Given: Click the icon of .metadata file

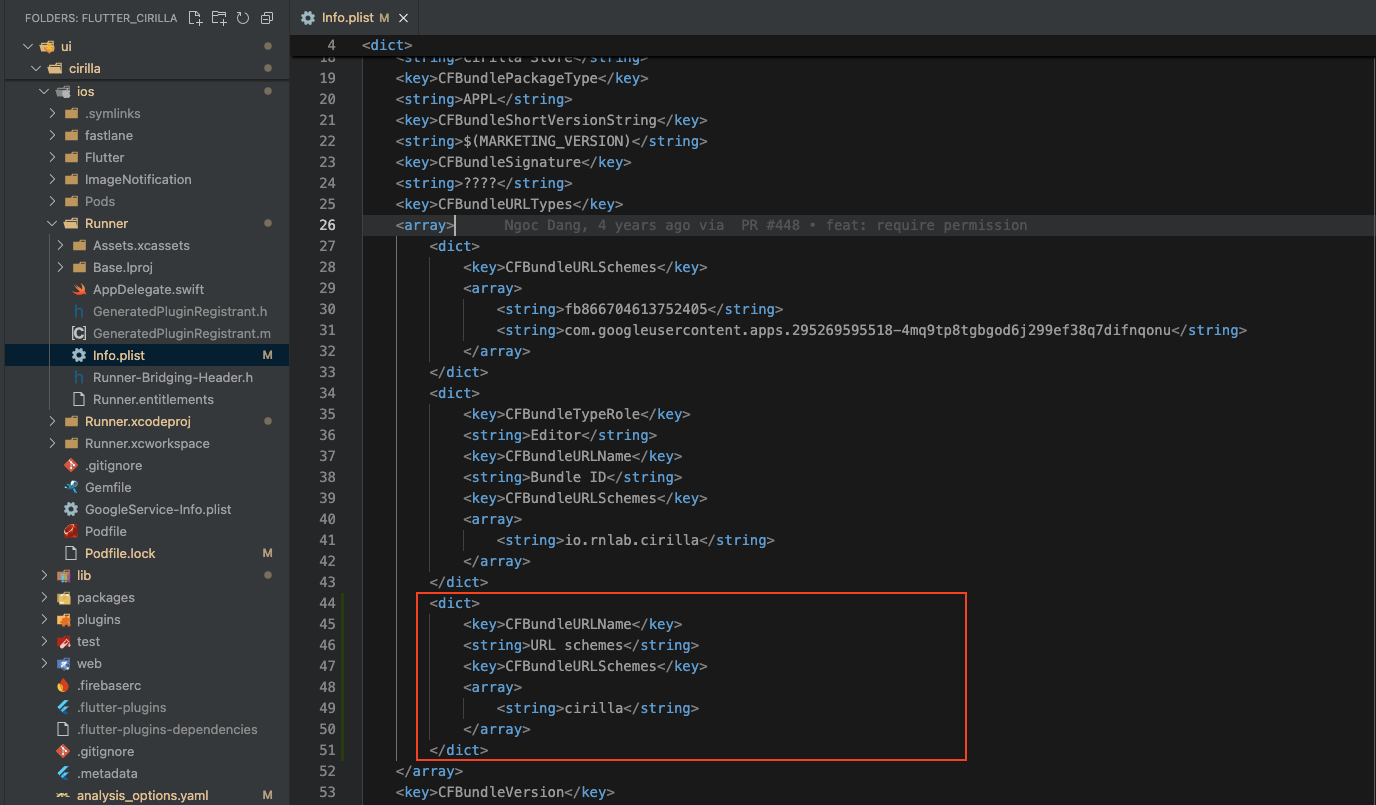Looking at the screenshot, I should coord(63,773).
